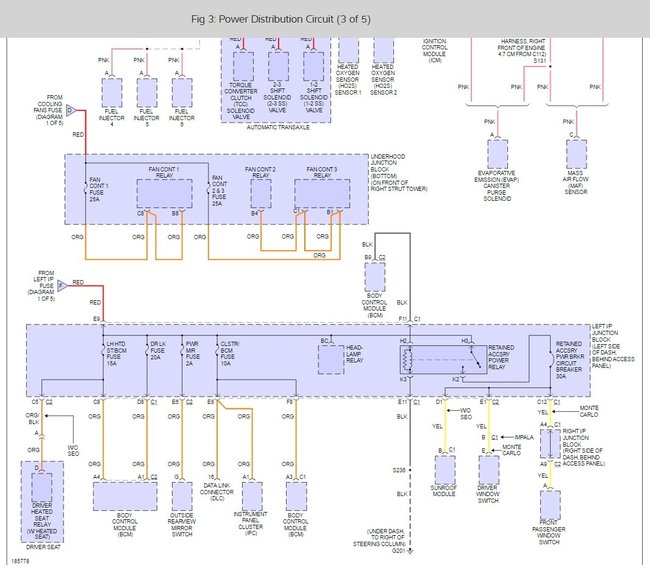Image resolution: width=650 pixels, height=576 pixels.
Task: Select the FAN CONT 1 RELAY box
Action: [x=165, y=194]
